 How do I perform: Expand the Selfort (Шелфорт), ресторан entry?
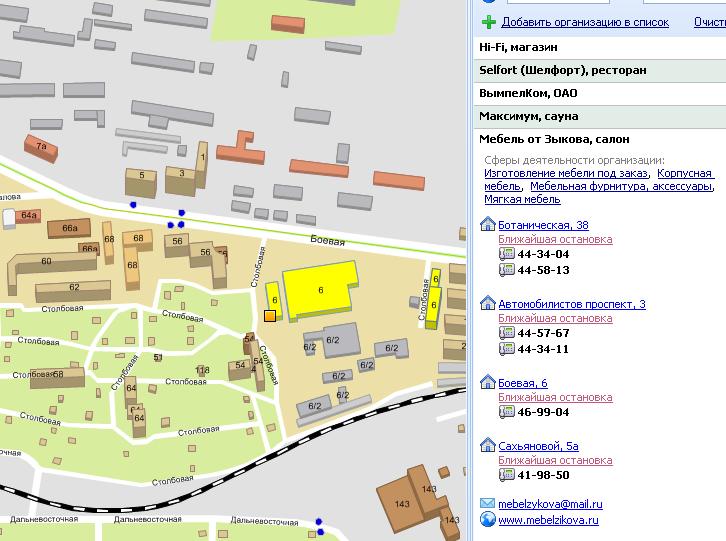[x=562, y=70]
